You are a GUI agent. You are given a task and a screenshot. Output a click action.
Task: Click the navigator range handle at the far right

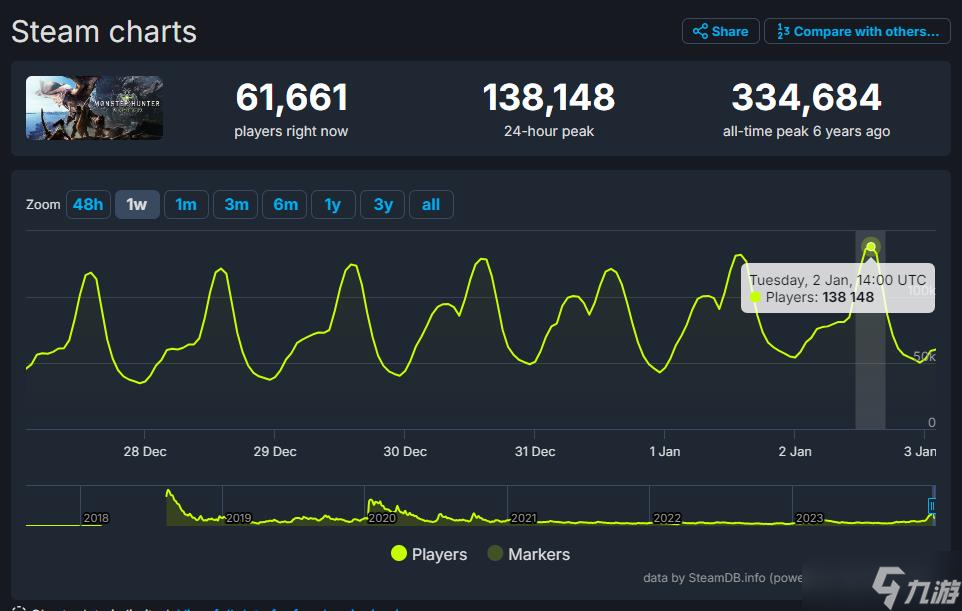point(933,507)
